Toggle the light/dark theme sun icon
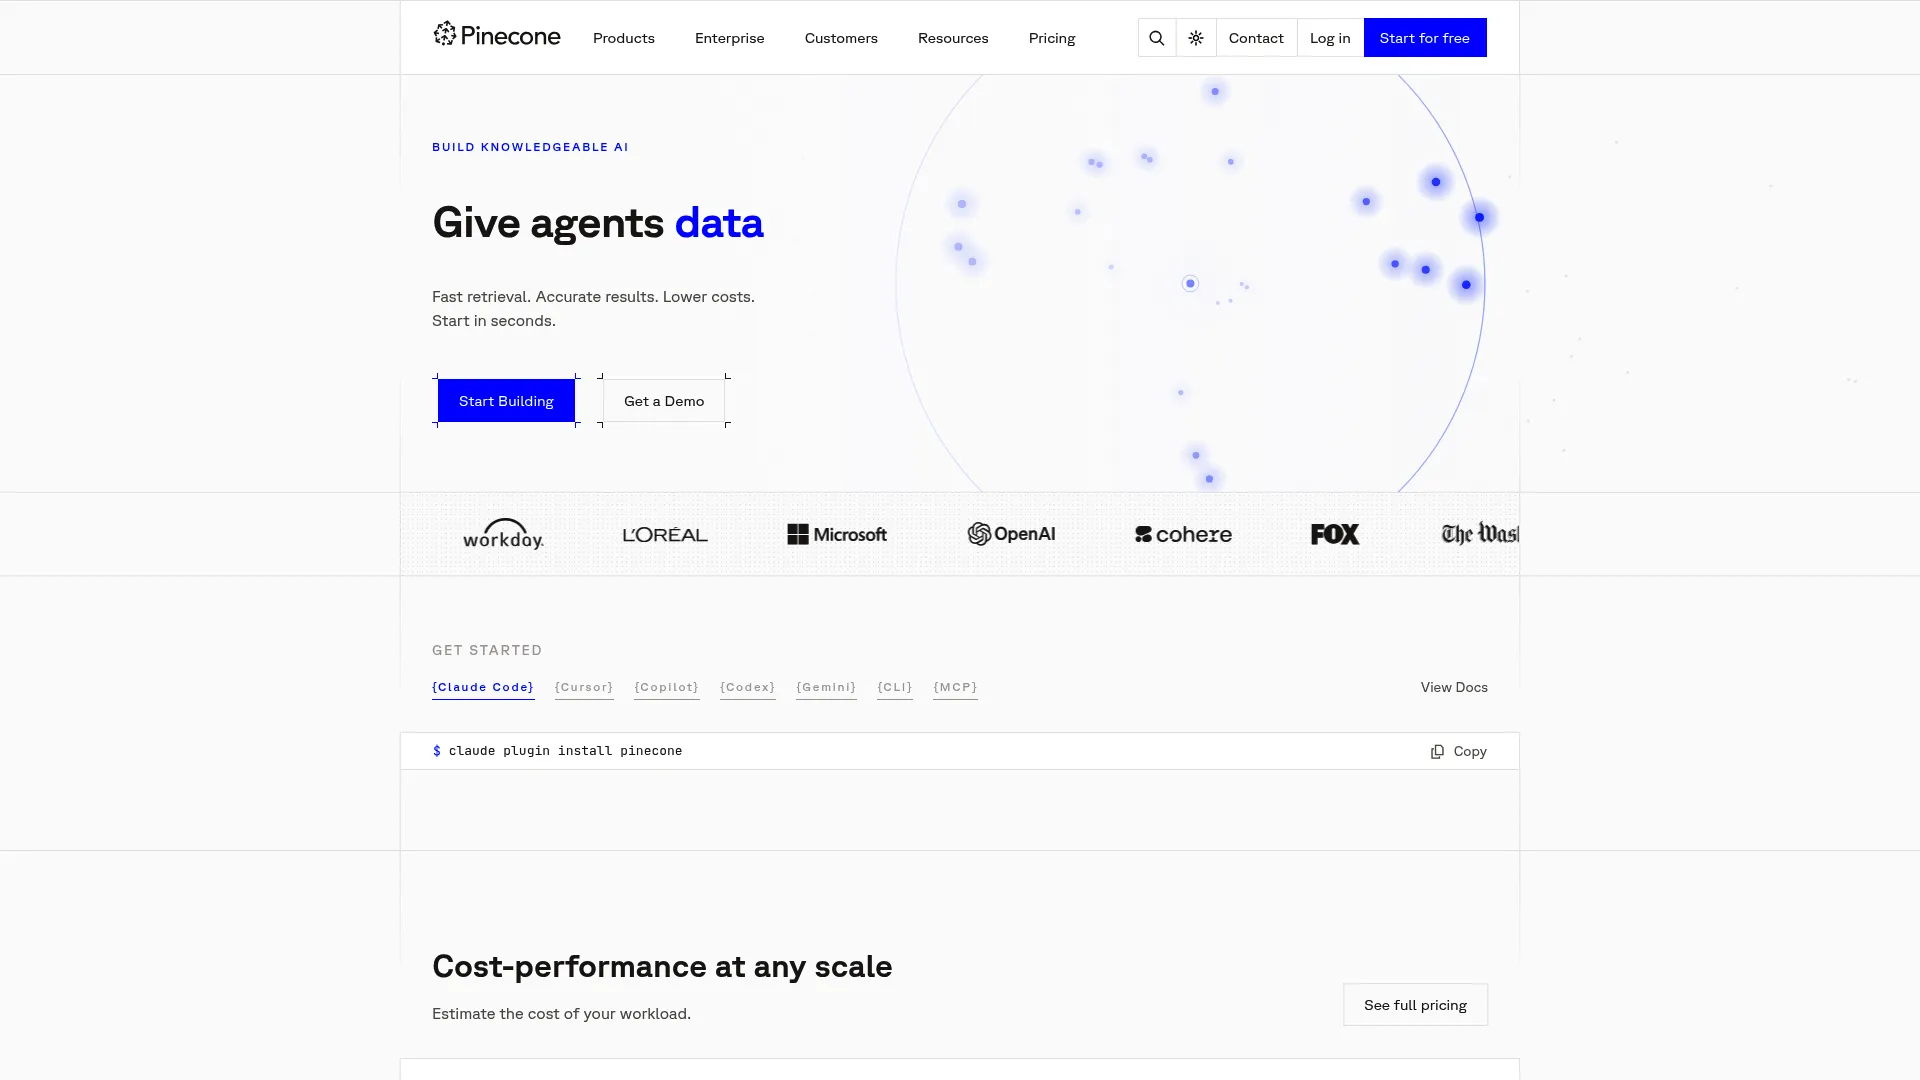This screenshot has height=1080, width=1920. pos(1196,38)
